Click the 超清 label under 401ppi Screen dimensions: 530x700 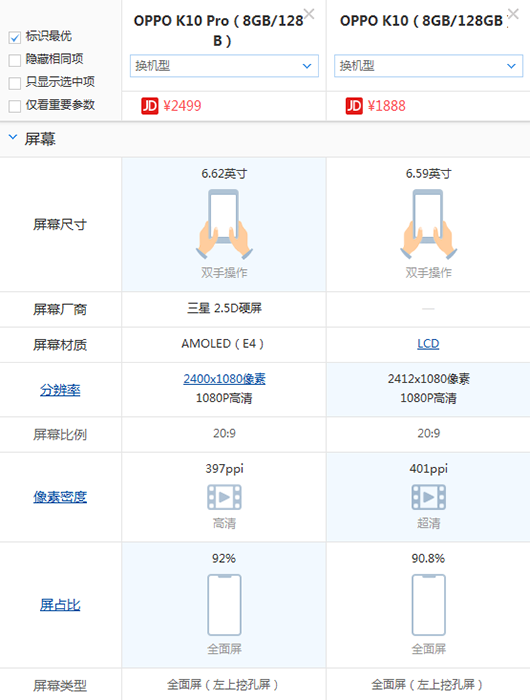tap(428, 523)
